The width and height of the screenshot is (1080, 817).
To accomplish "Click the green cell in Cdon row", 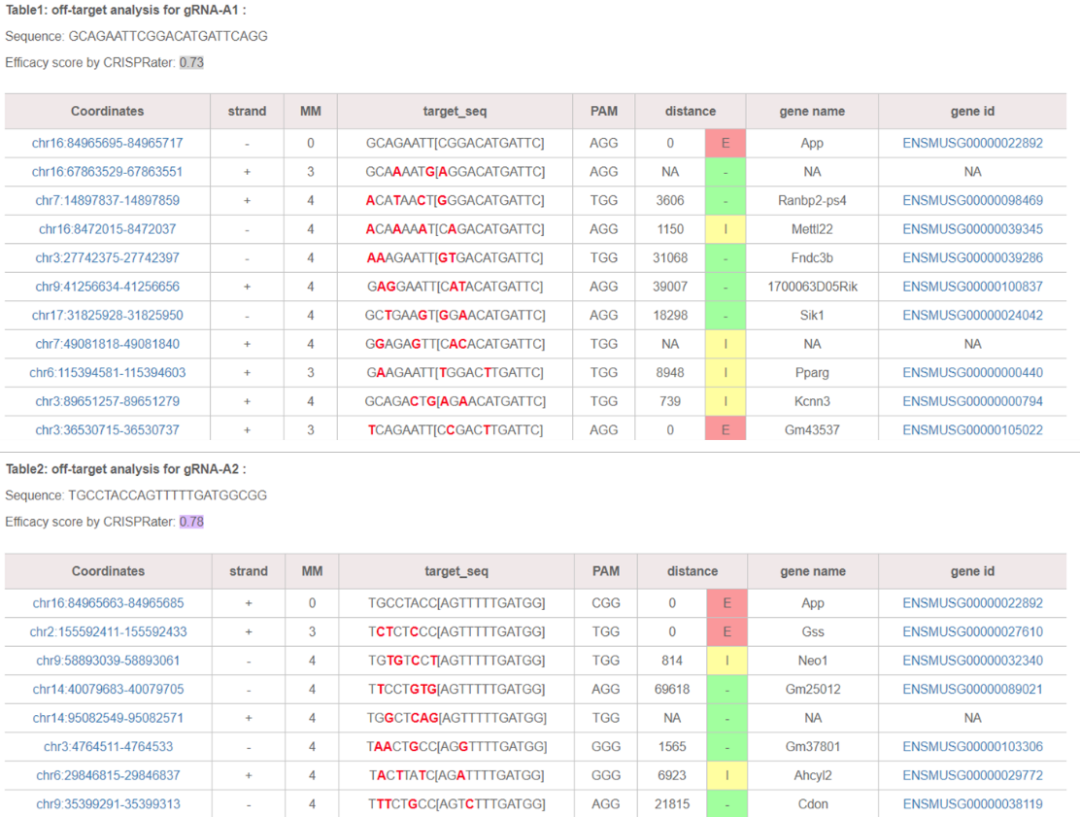I will (727, 804).
